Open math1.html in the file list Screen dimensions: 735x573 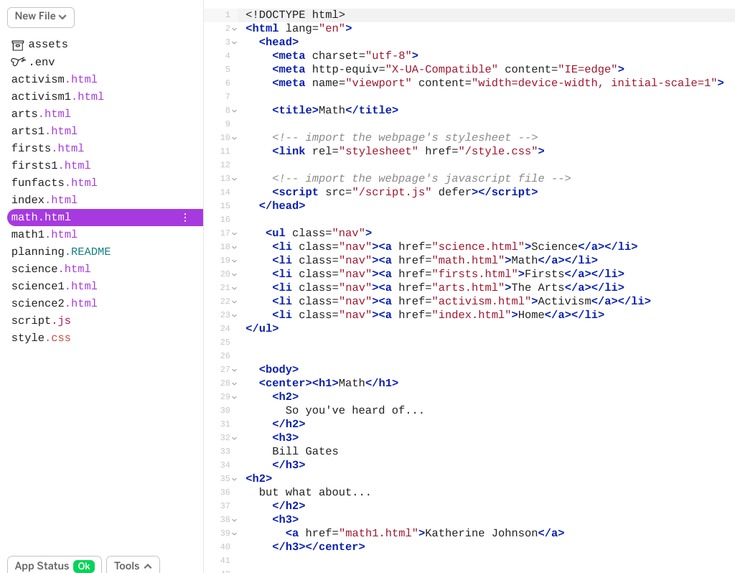pyautogui.click(x=44, y=234)
